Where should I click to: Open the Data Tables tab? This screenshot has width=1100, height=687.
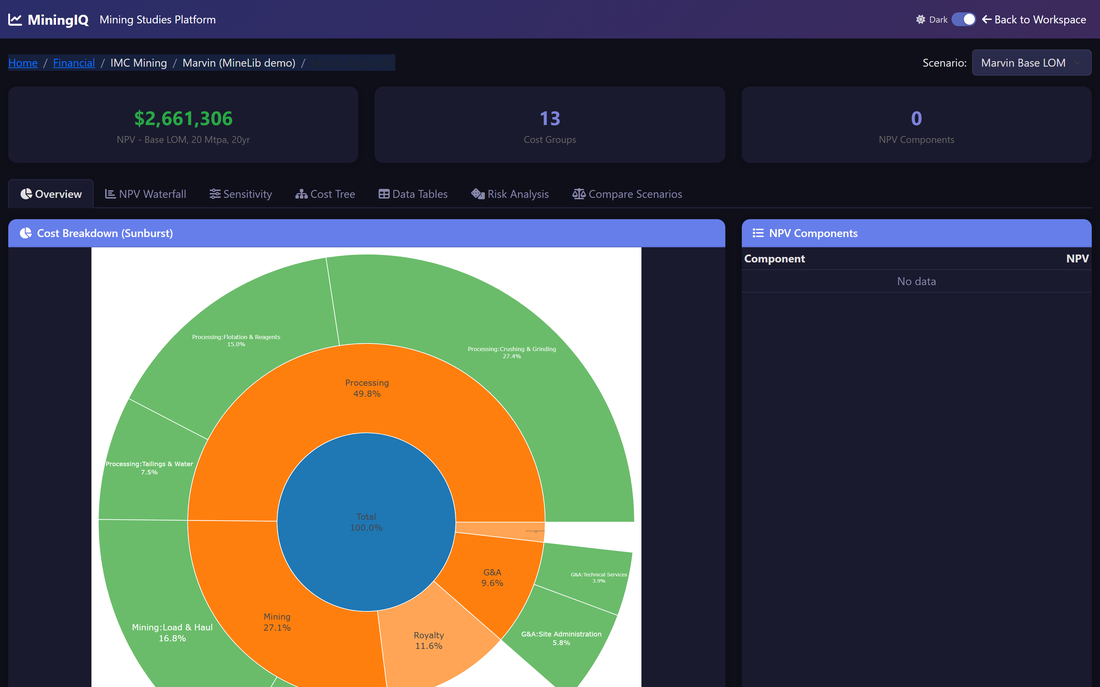tap(412, 194)
